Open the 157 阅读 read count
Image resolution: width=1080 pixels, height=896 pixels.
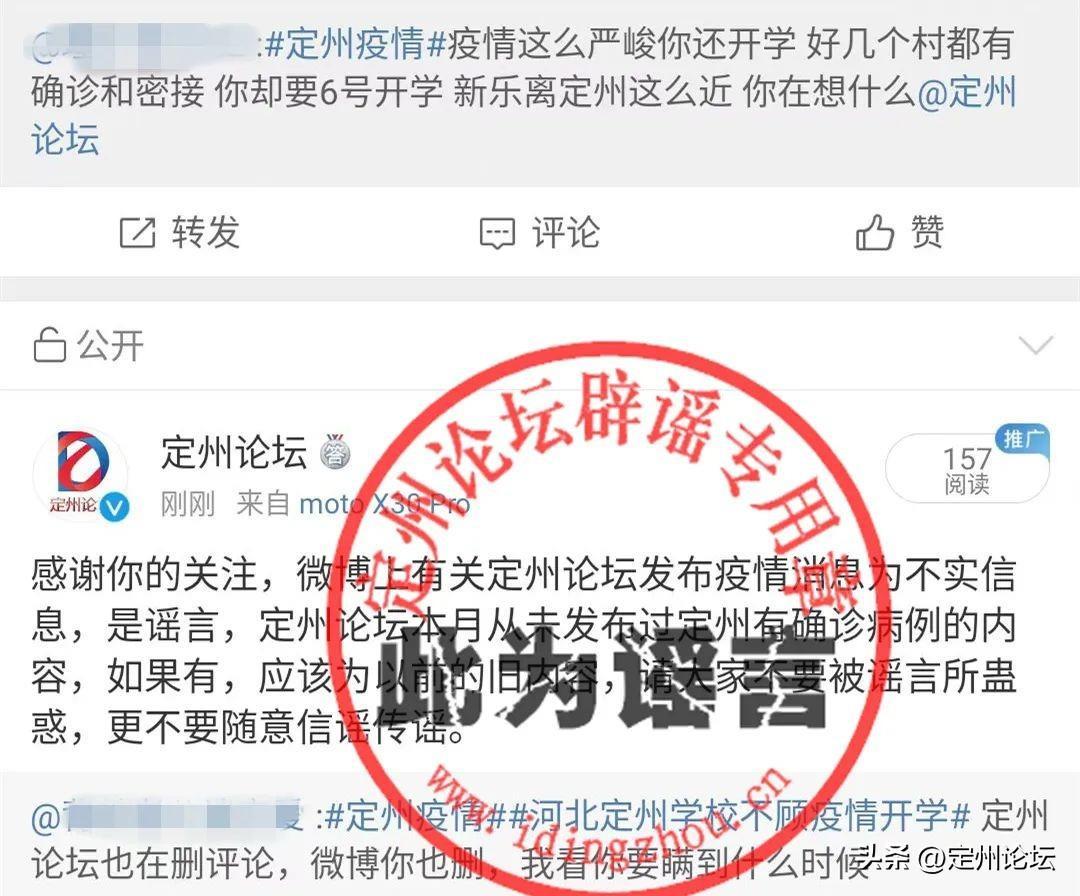(966, 469)
